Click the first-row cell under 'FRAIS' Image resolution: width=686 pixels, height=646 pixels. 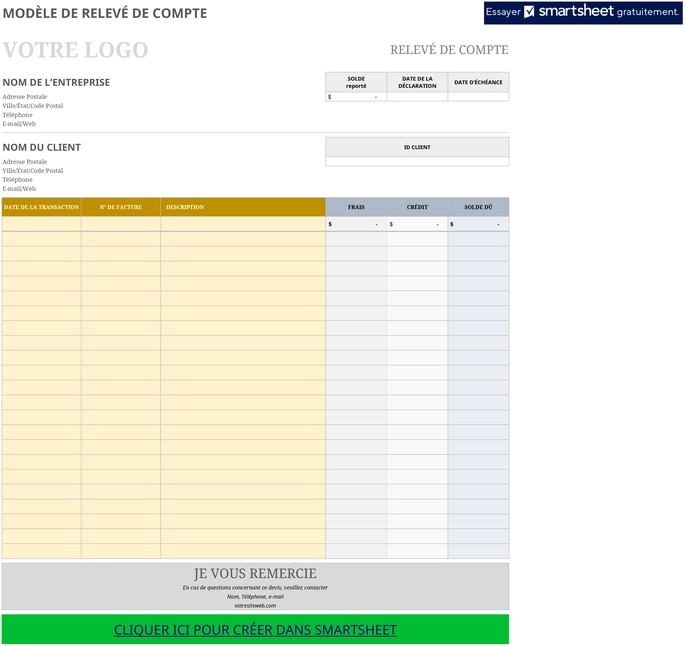[x=356, y=224]
